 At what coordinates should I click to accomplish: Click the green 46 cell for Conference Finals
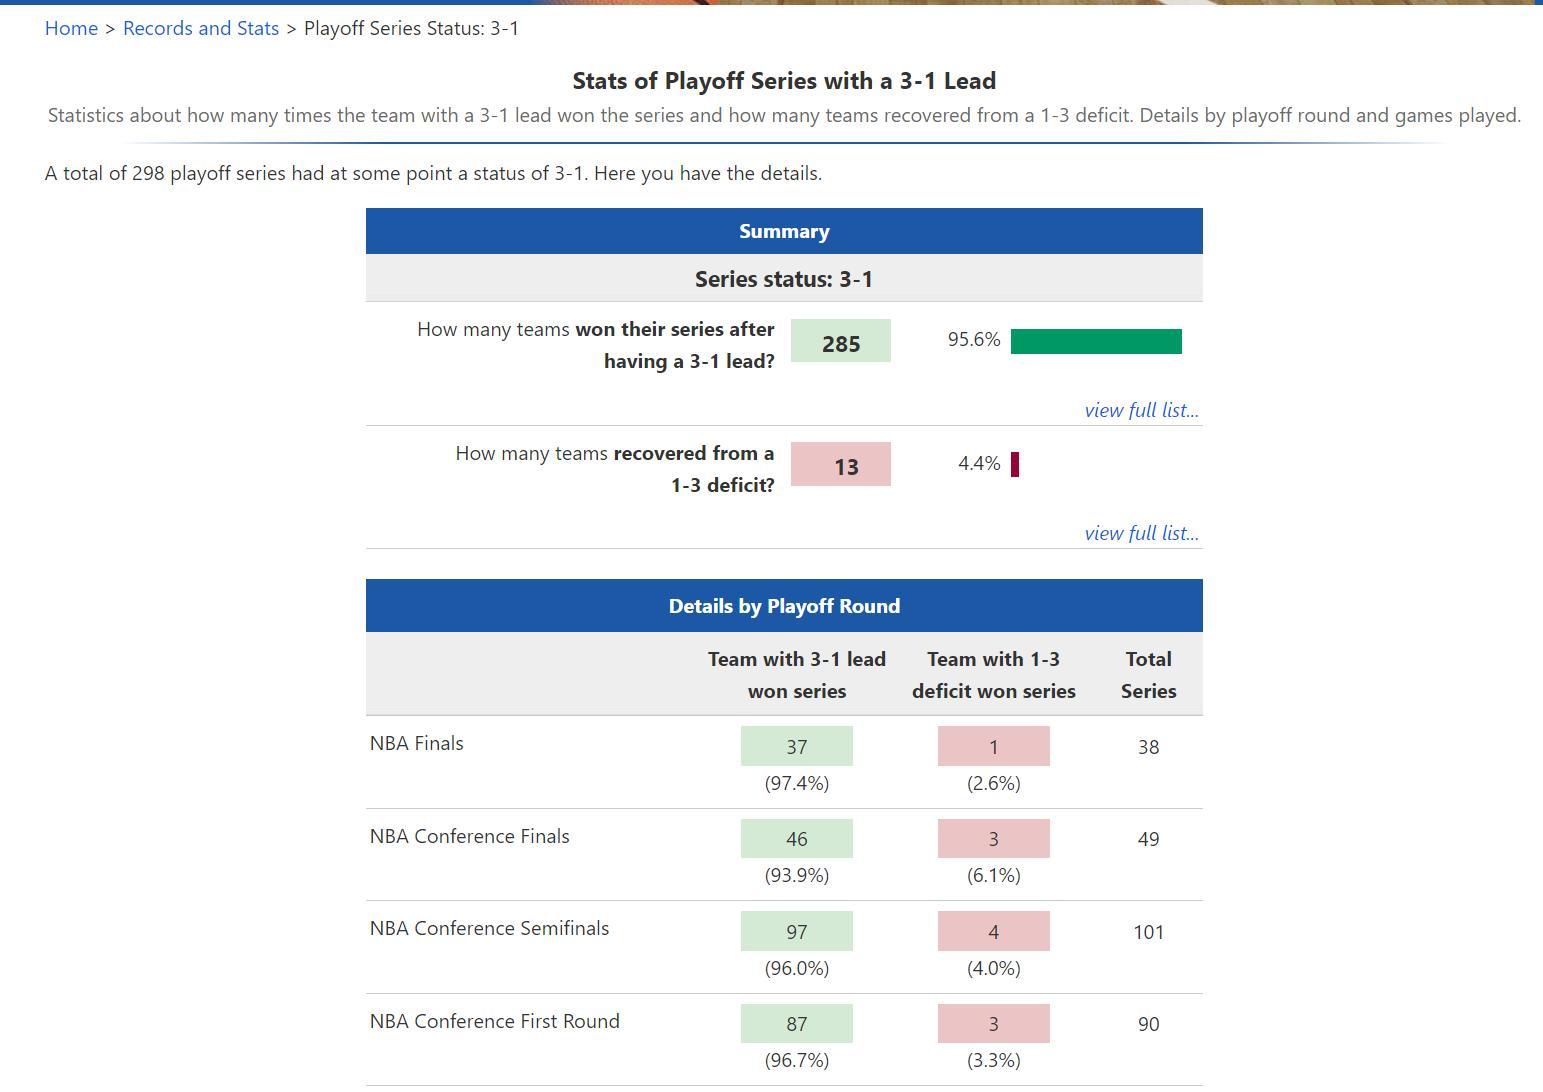click(796, 839)
